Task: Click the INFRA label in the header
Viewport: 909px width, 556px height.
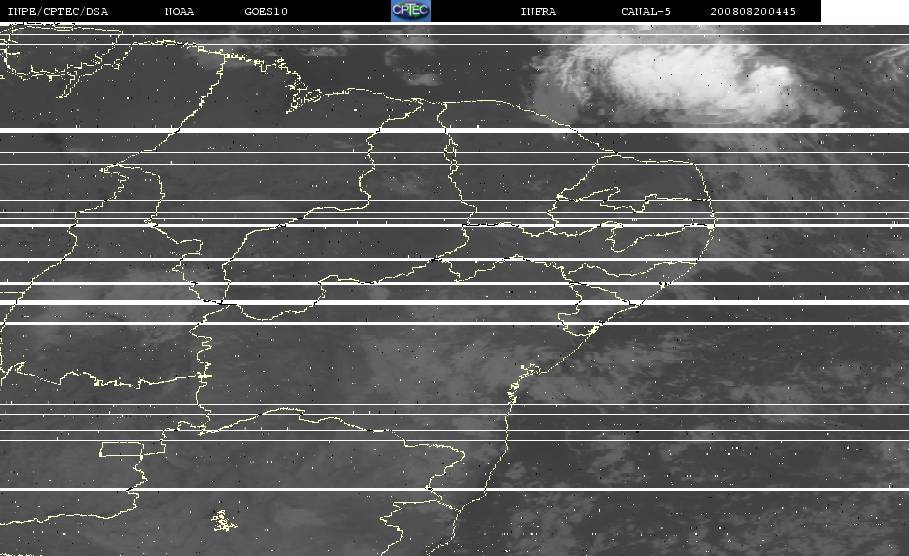Action: 538,11
